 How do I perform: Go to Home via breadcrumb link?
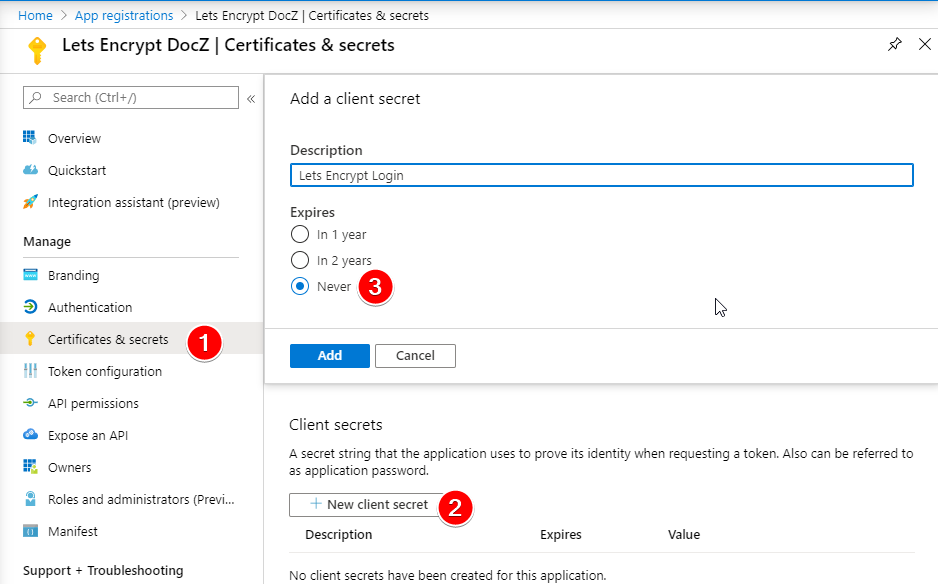click(x=35, y=15)
